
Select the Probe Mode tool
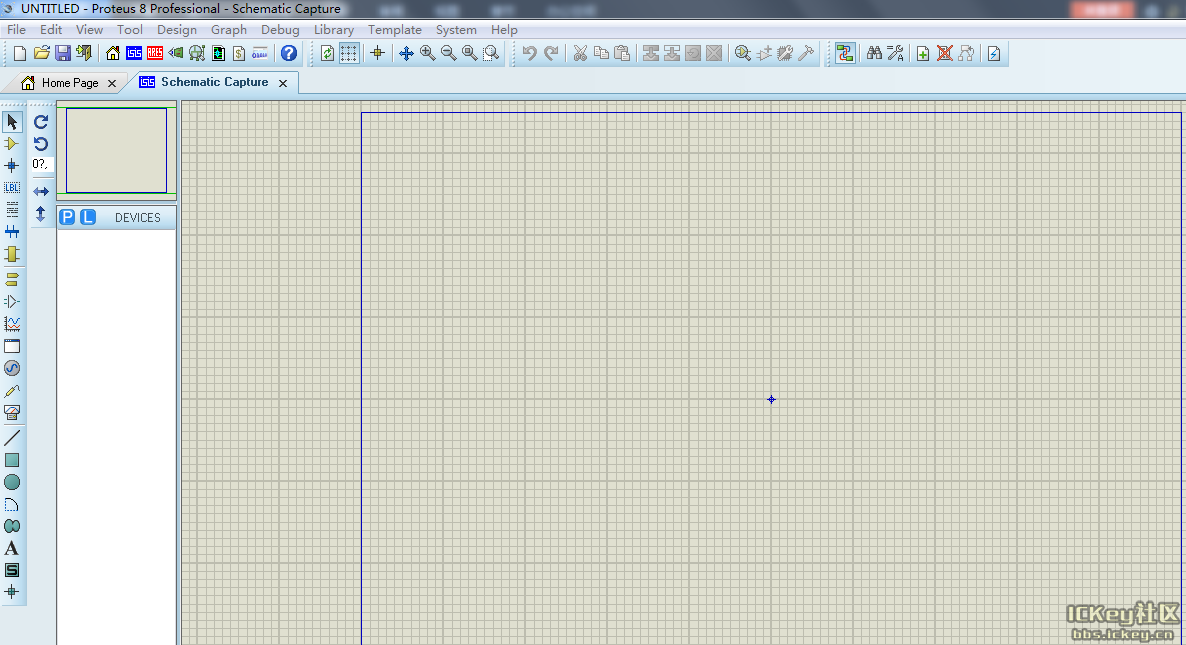(12, 391)
